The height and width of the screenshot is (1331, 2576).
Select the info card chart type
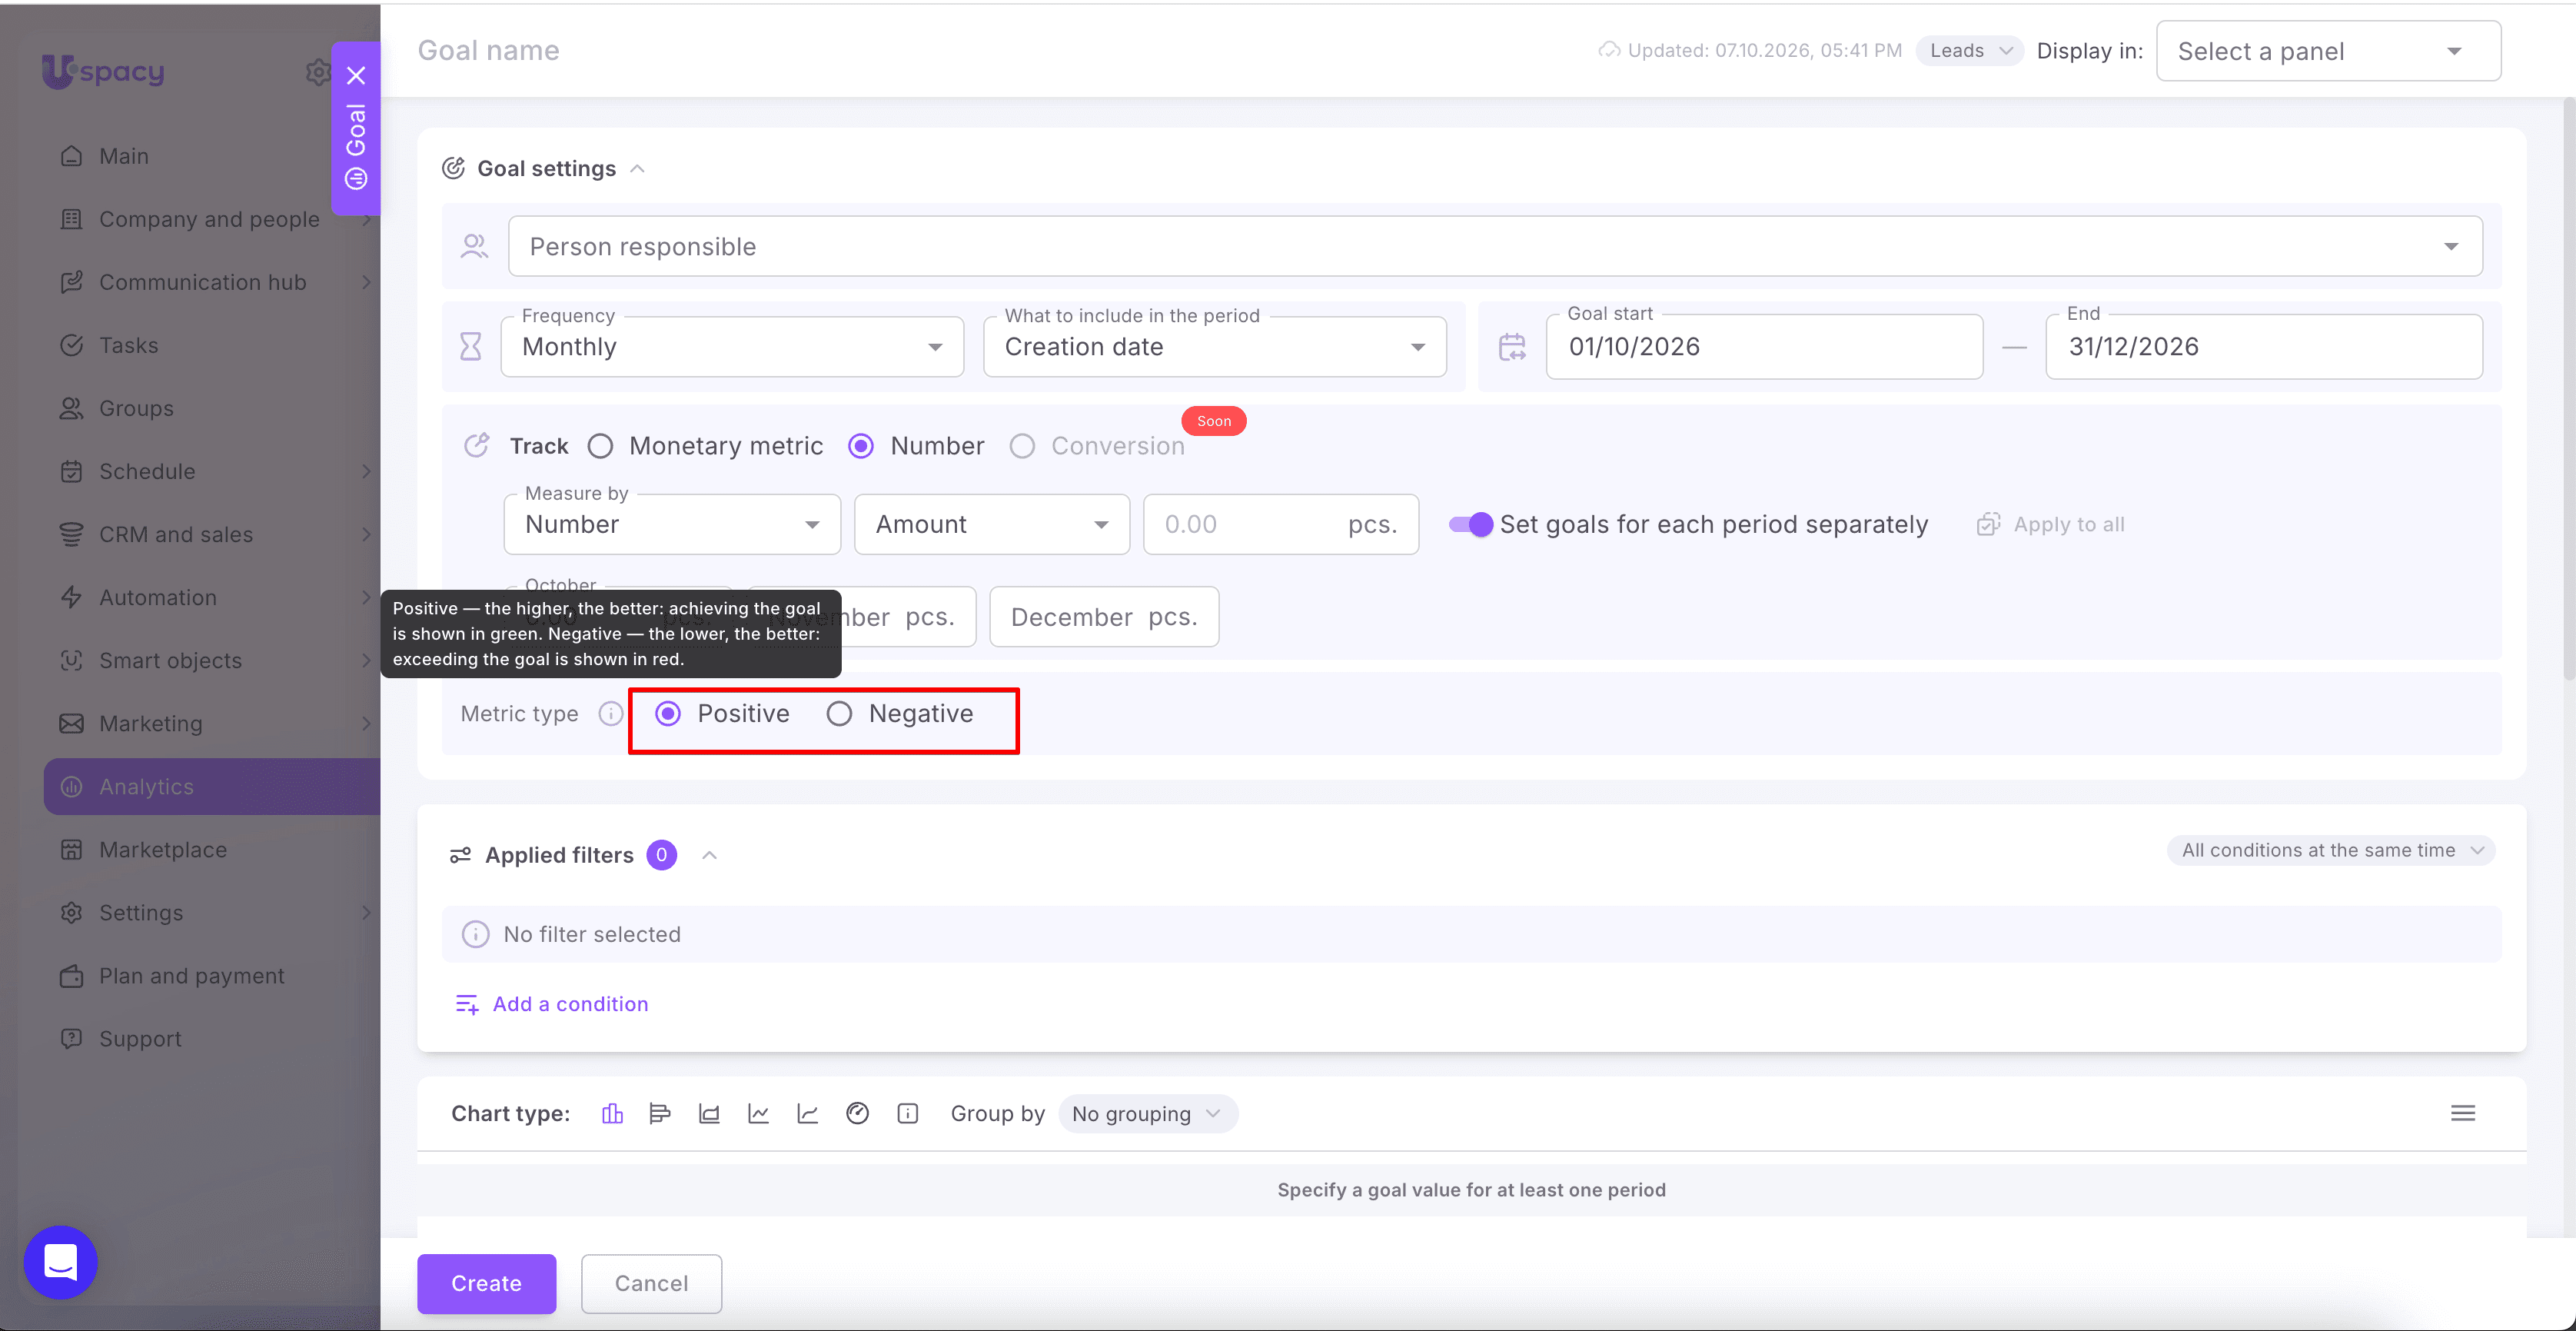(908, 1113)
